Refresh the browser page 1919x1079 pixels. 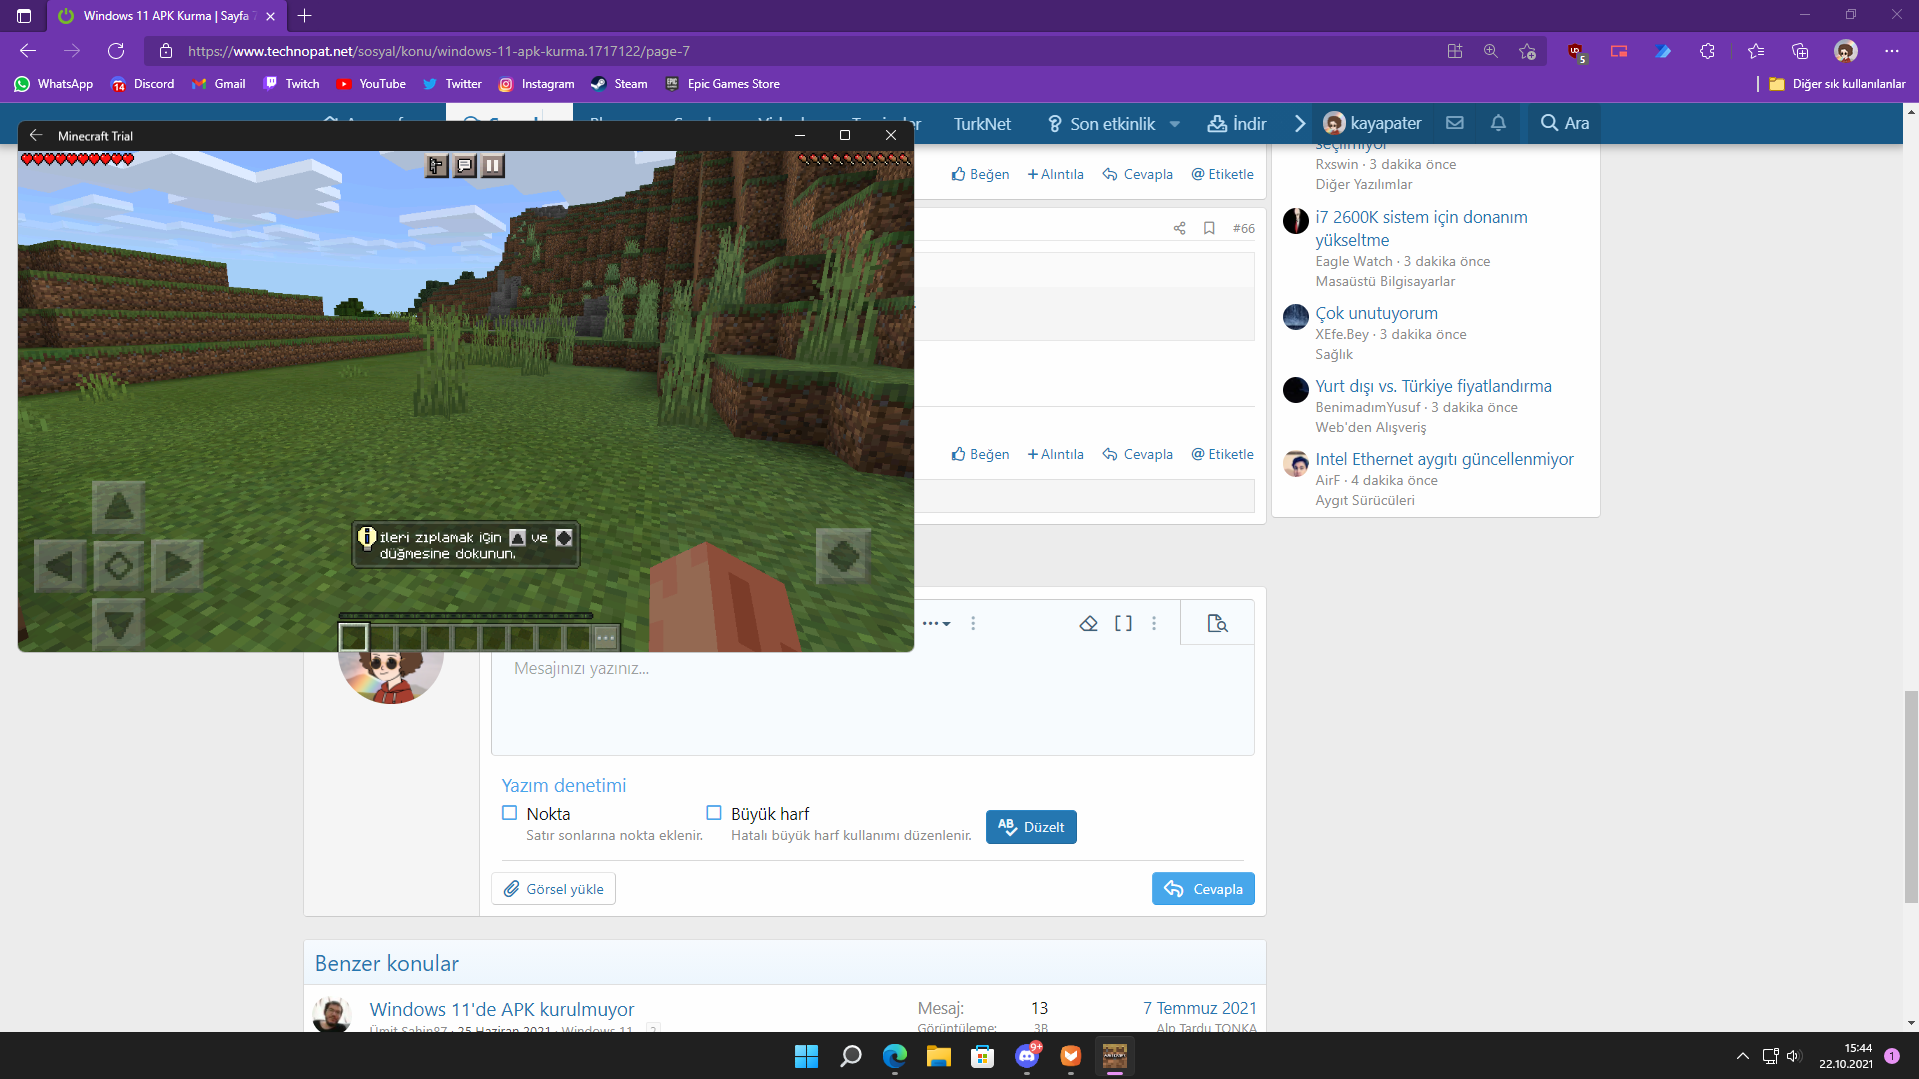click(x=116, y=51)
